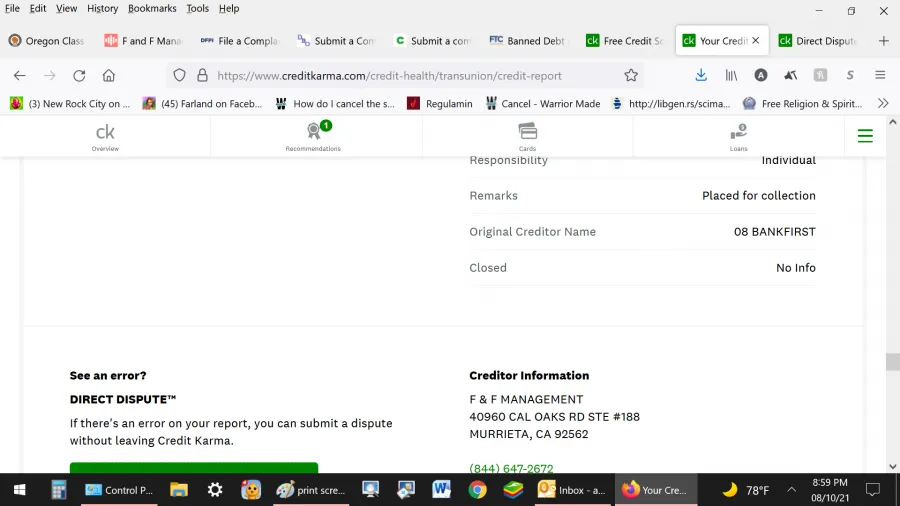The image size is (900, 506).
Task: Open the New Rock City bookmark
Action: 71,103
